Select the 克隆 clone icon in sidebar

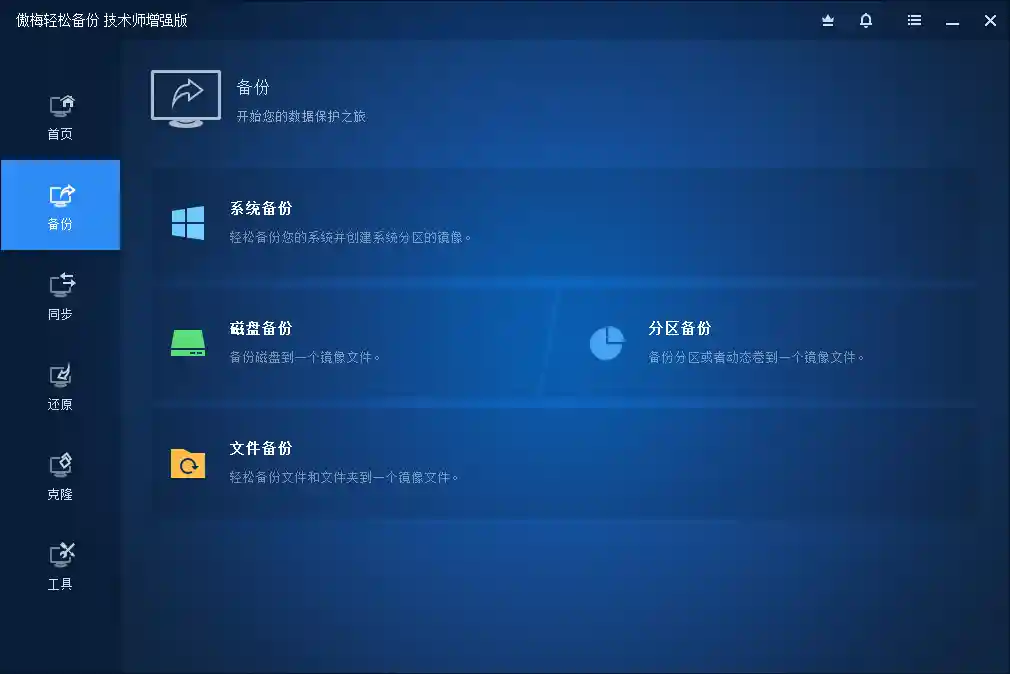pyautogui.click(x=60, y=464)
